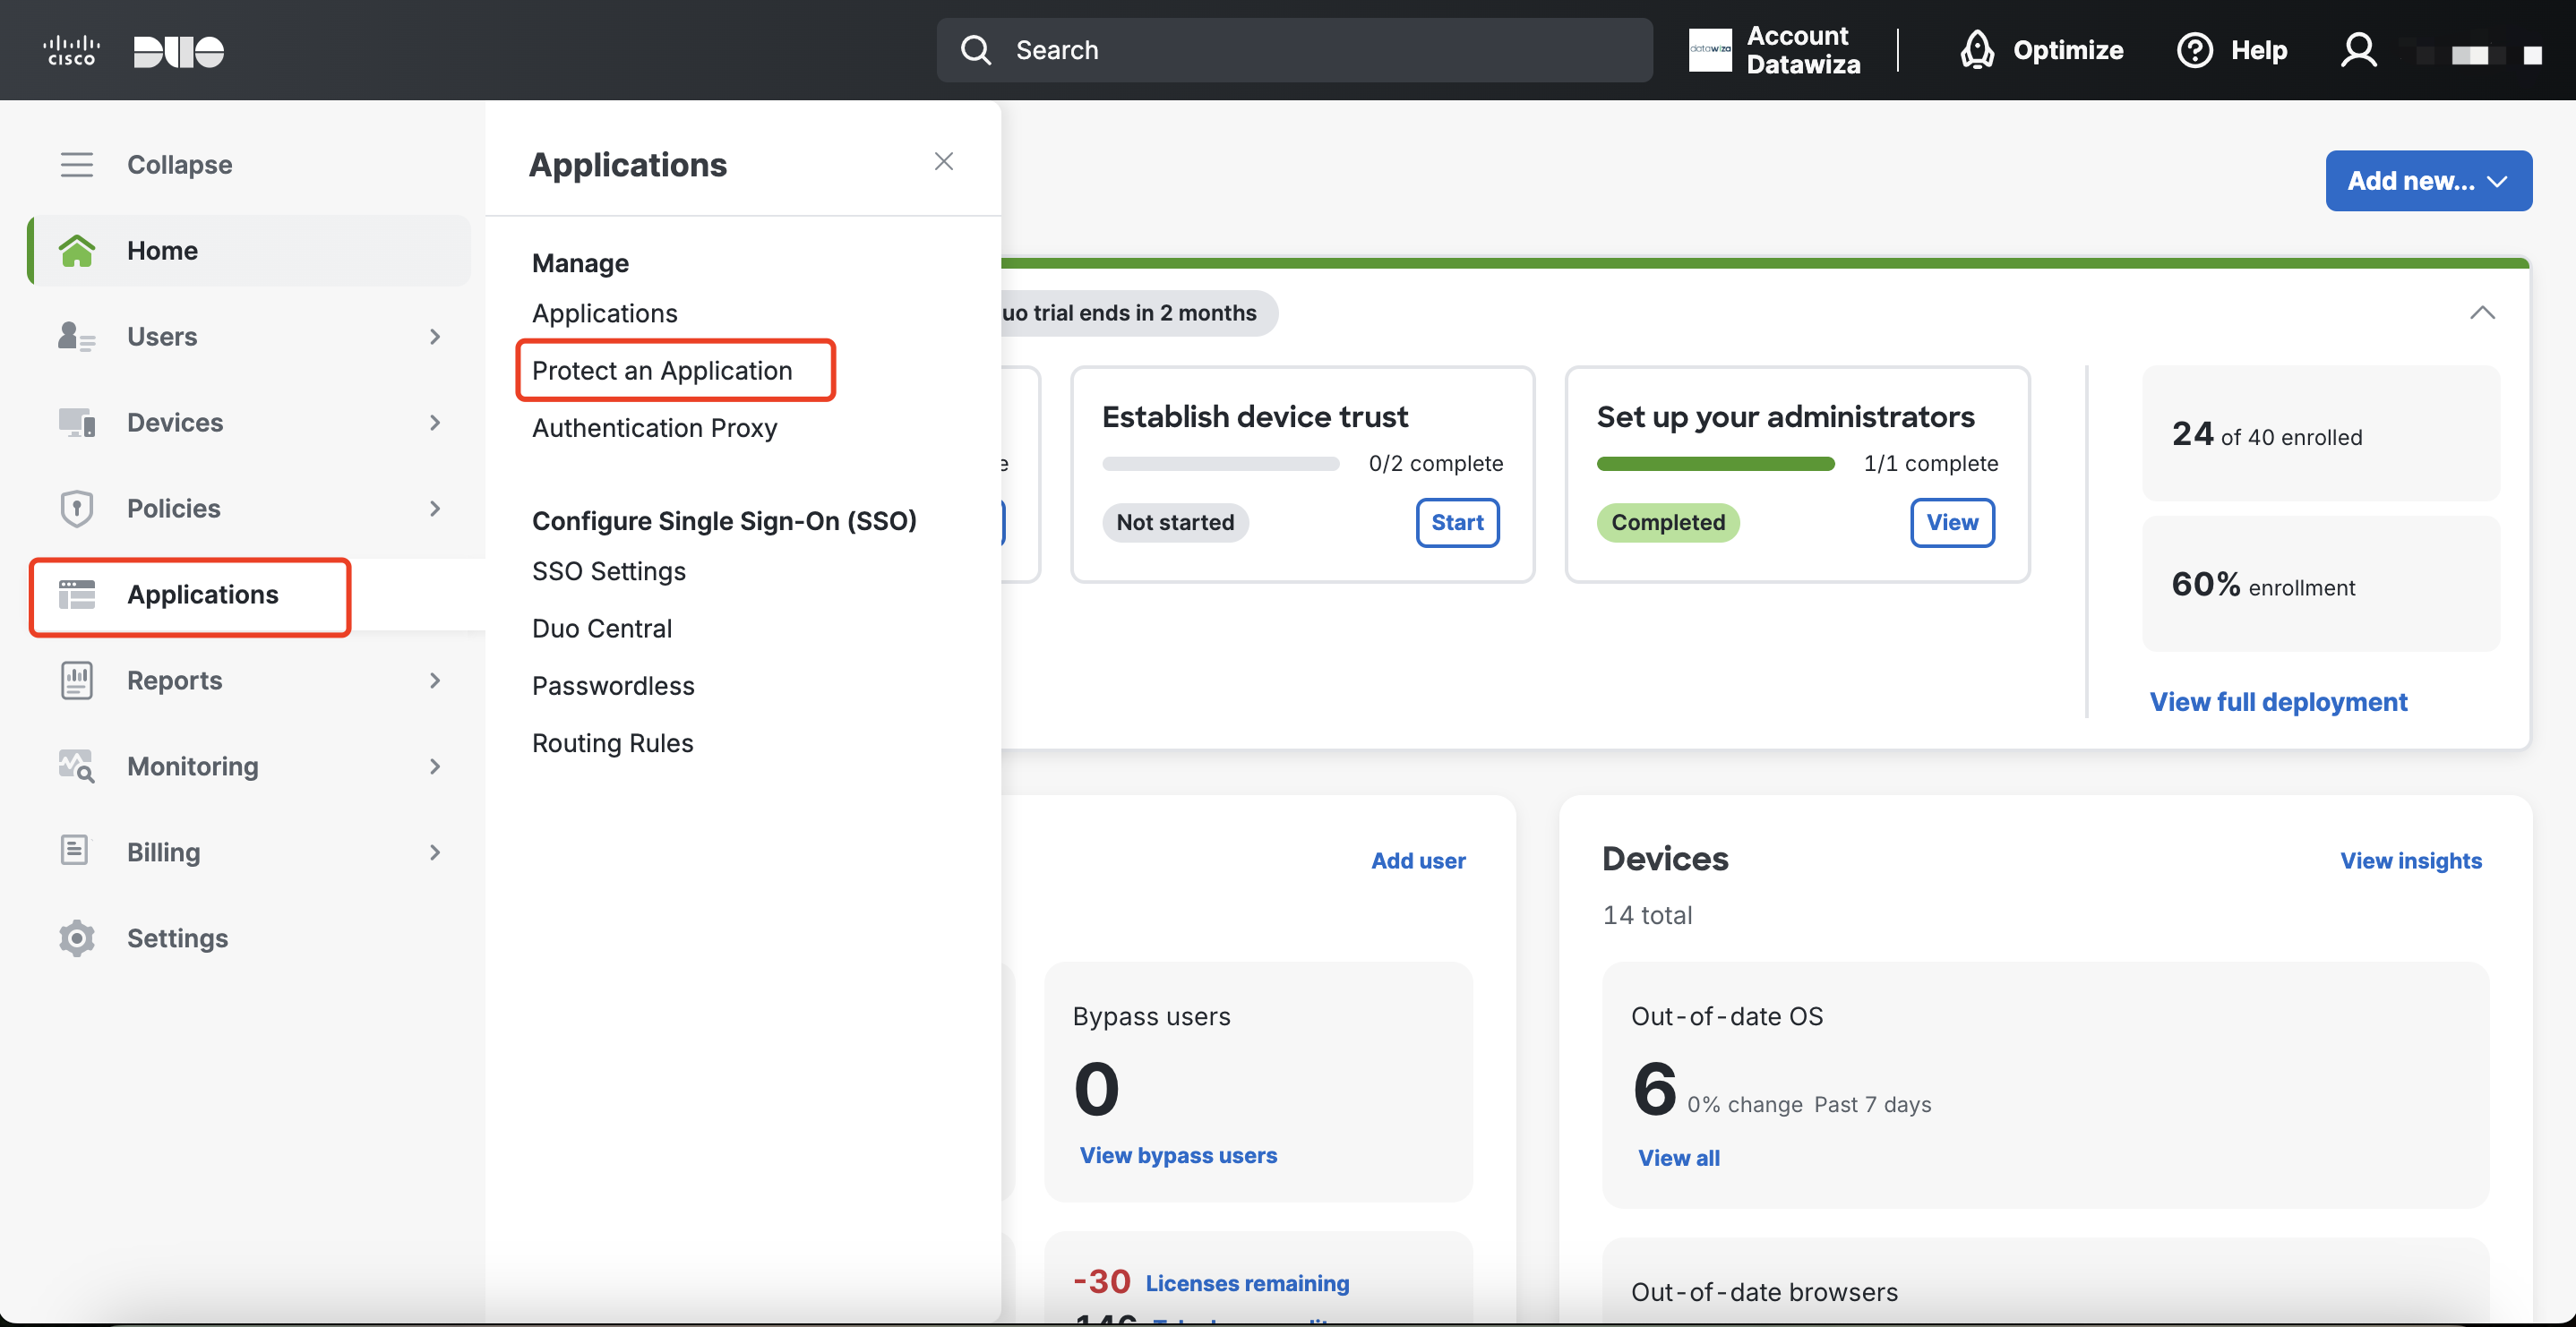Collapse the trial setup panel chevron
The height and width of the screenshot is (1327, 2576).
click(2482, 312)
